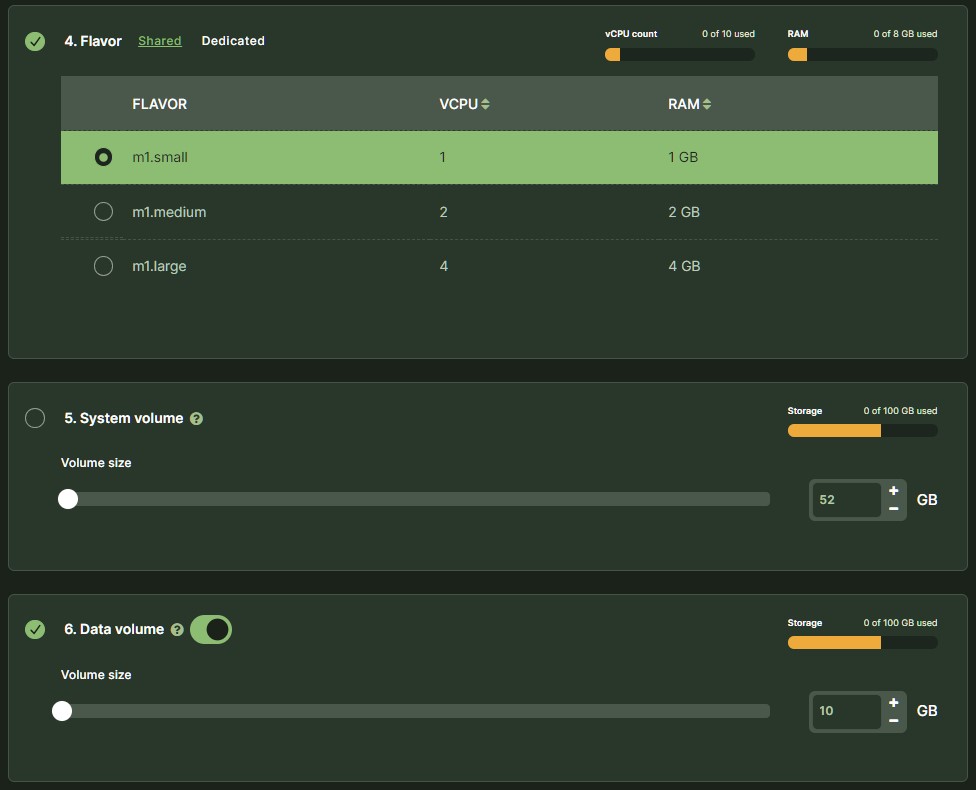Sort flavors by RAM column arrows
The height and width of the screenshot is (790, 976).
(x=707, y=104)
